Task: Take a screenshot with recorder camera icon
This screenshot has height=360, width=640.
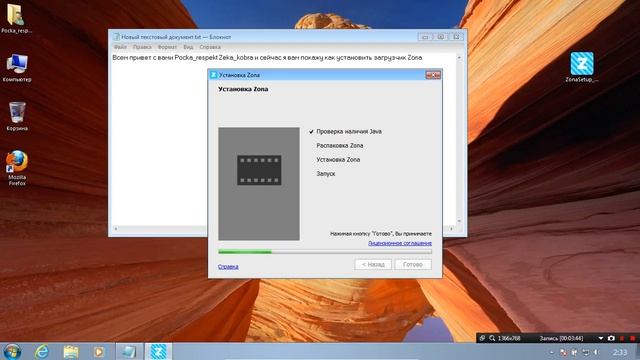Action: point(611,338)
